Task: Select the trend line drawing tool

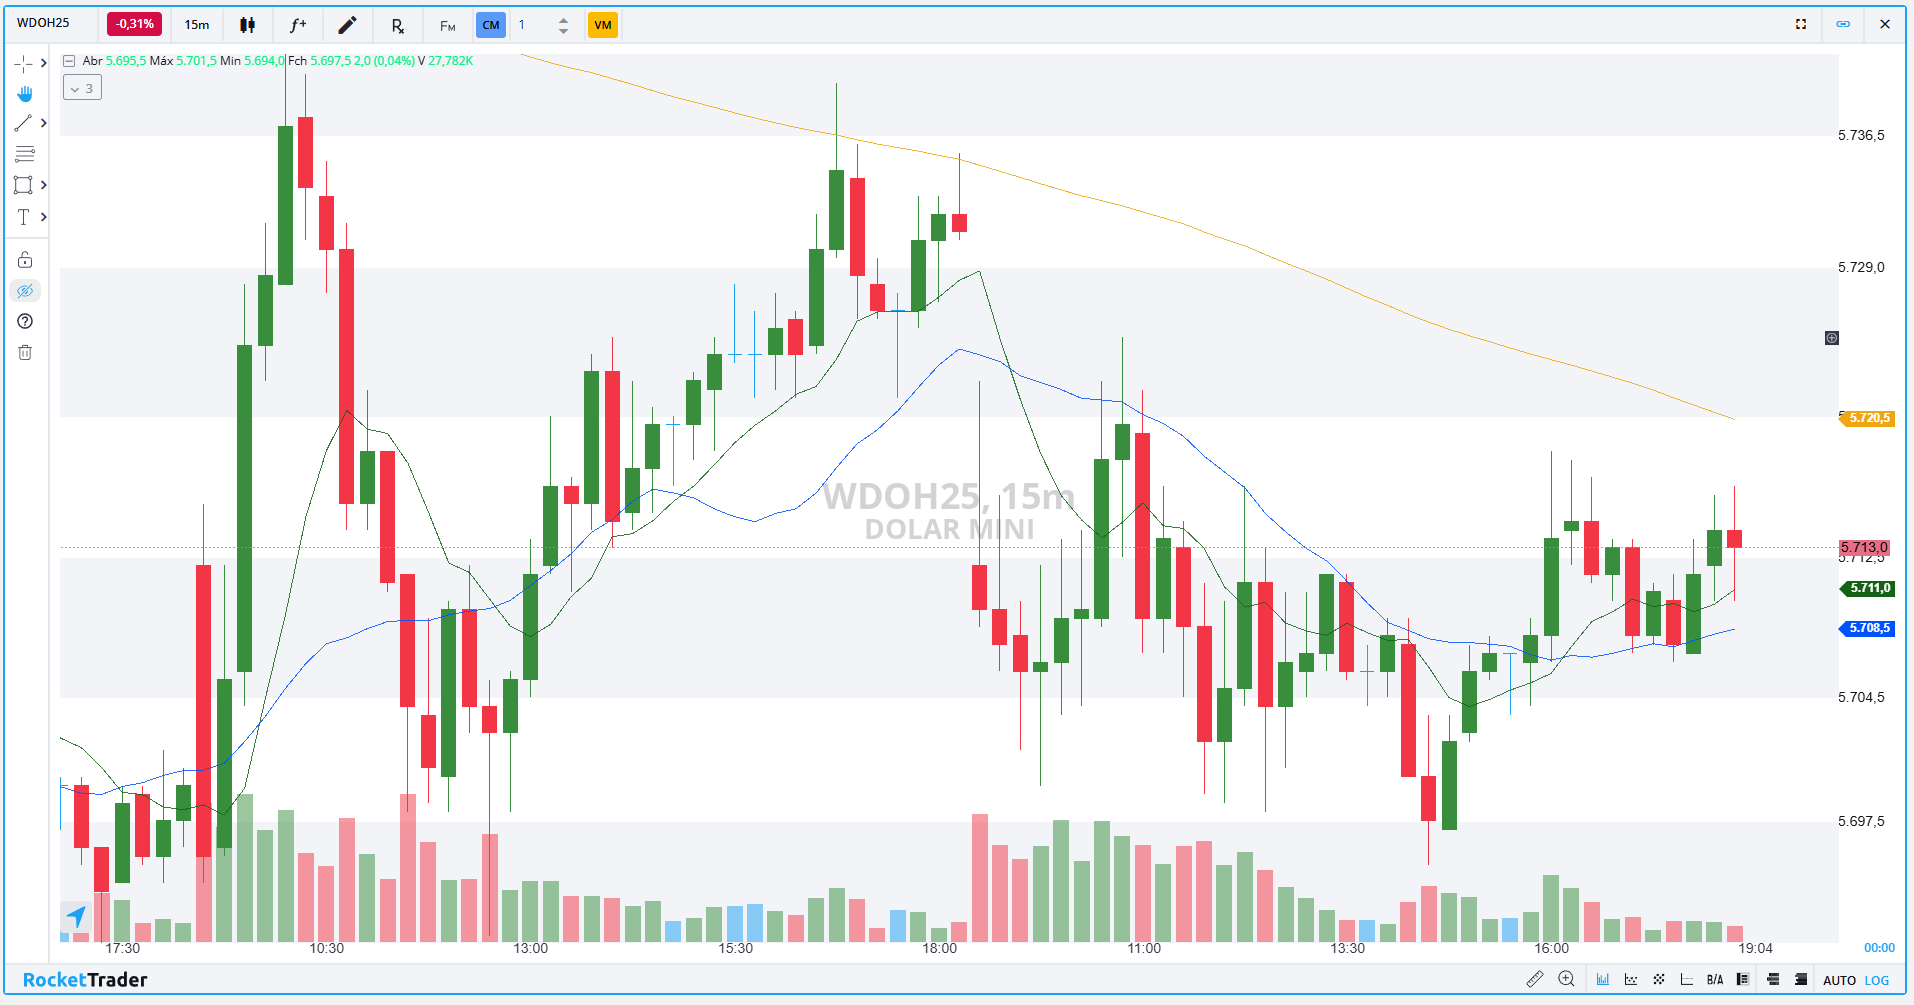Action: [23, 124]
